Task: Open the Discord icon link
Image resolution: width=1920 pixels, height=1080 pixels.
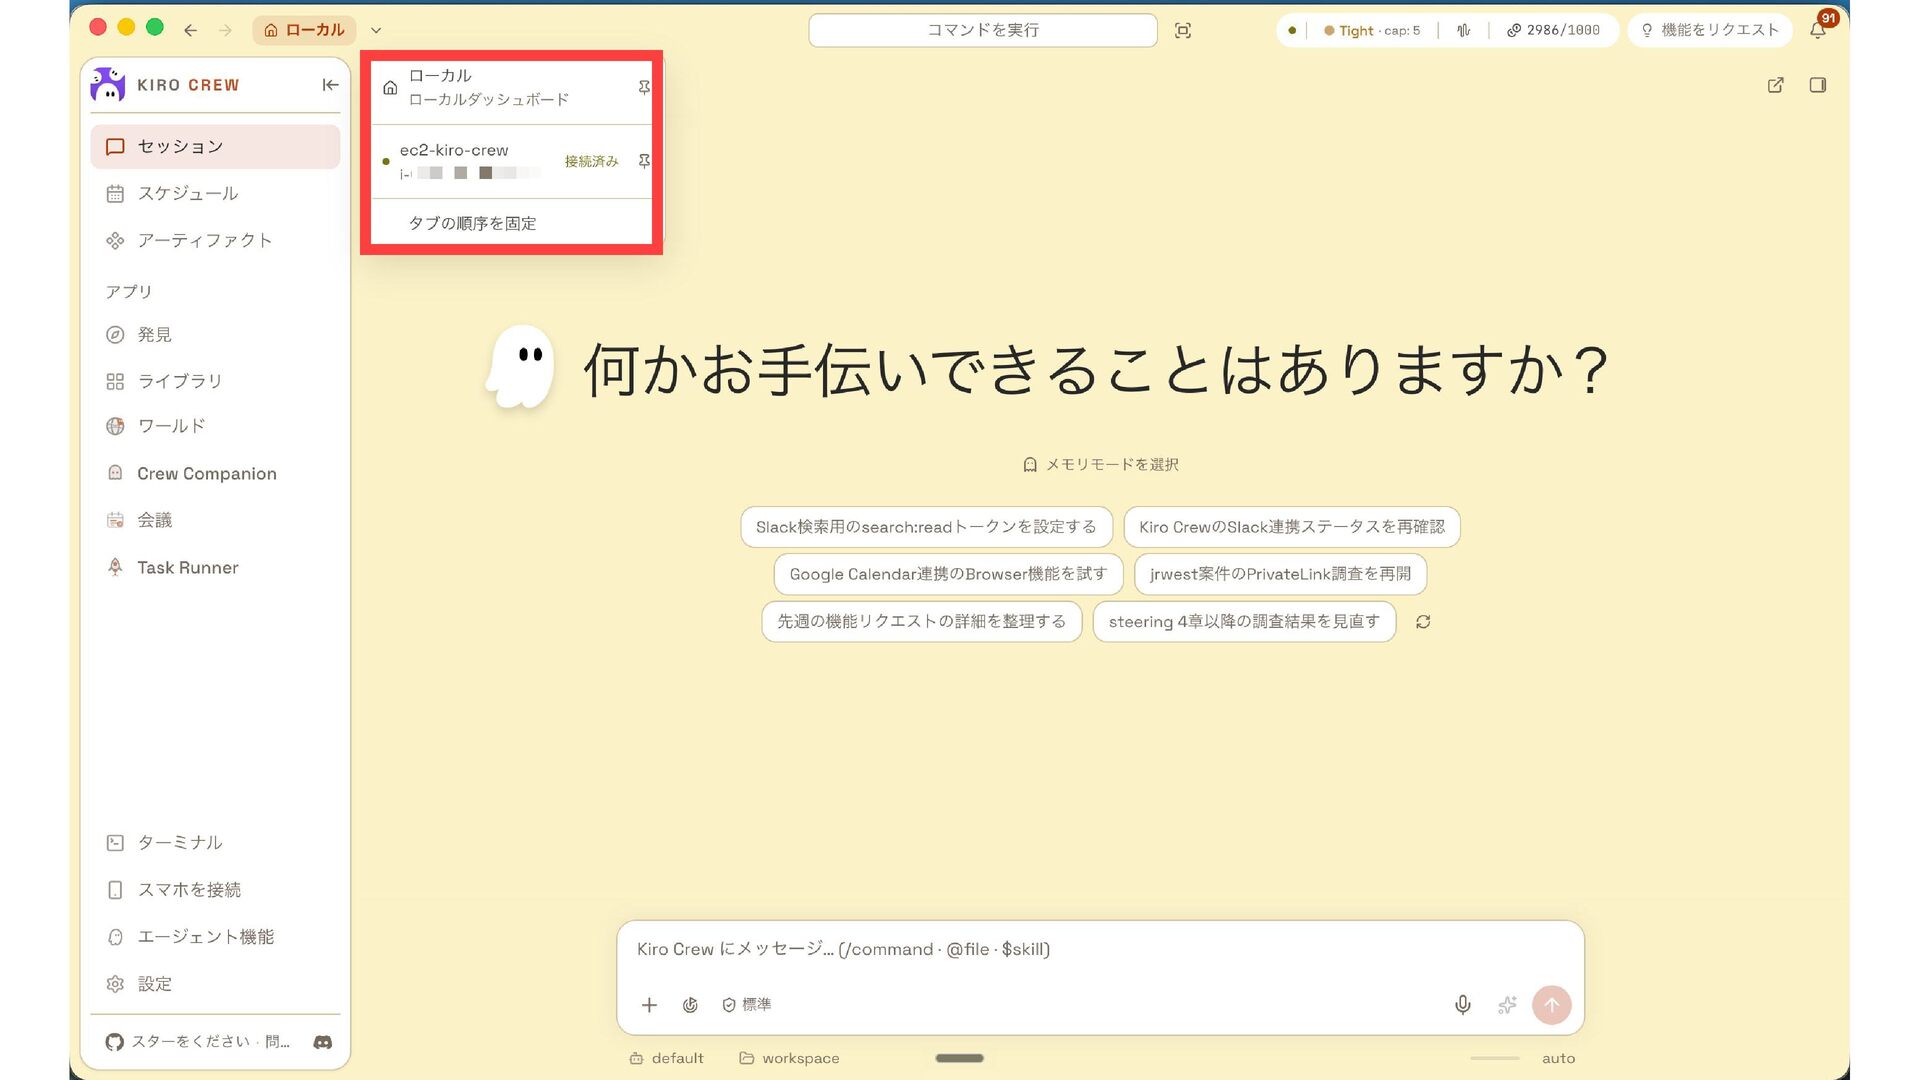Action: (322, 1042)
